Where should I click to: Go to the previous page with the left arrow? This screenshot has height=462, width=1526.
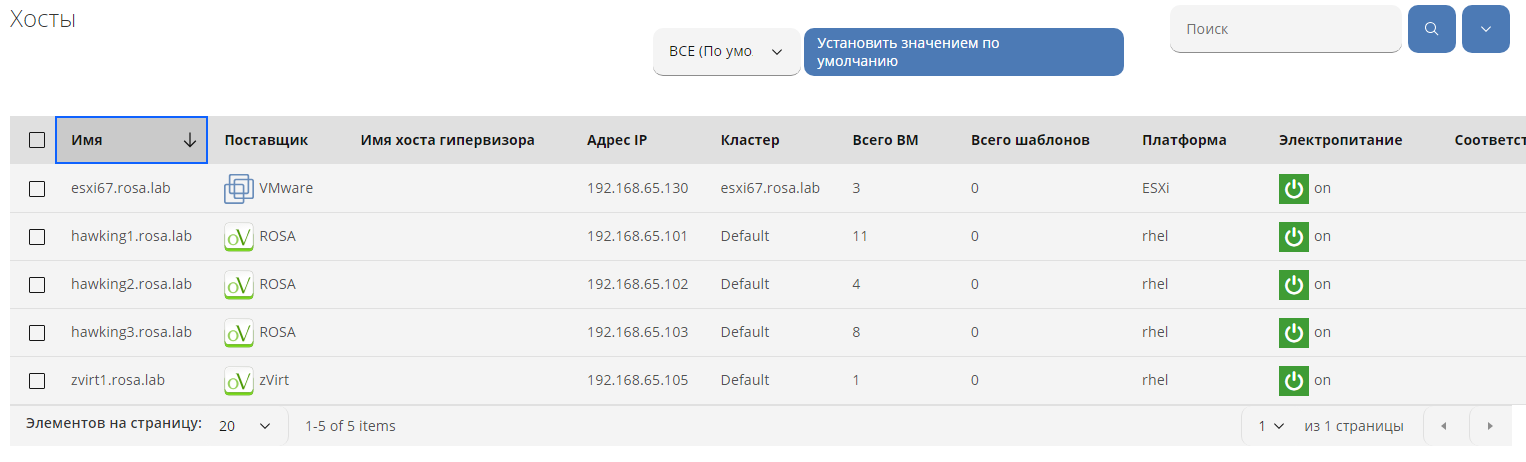pos(1443,426)
